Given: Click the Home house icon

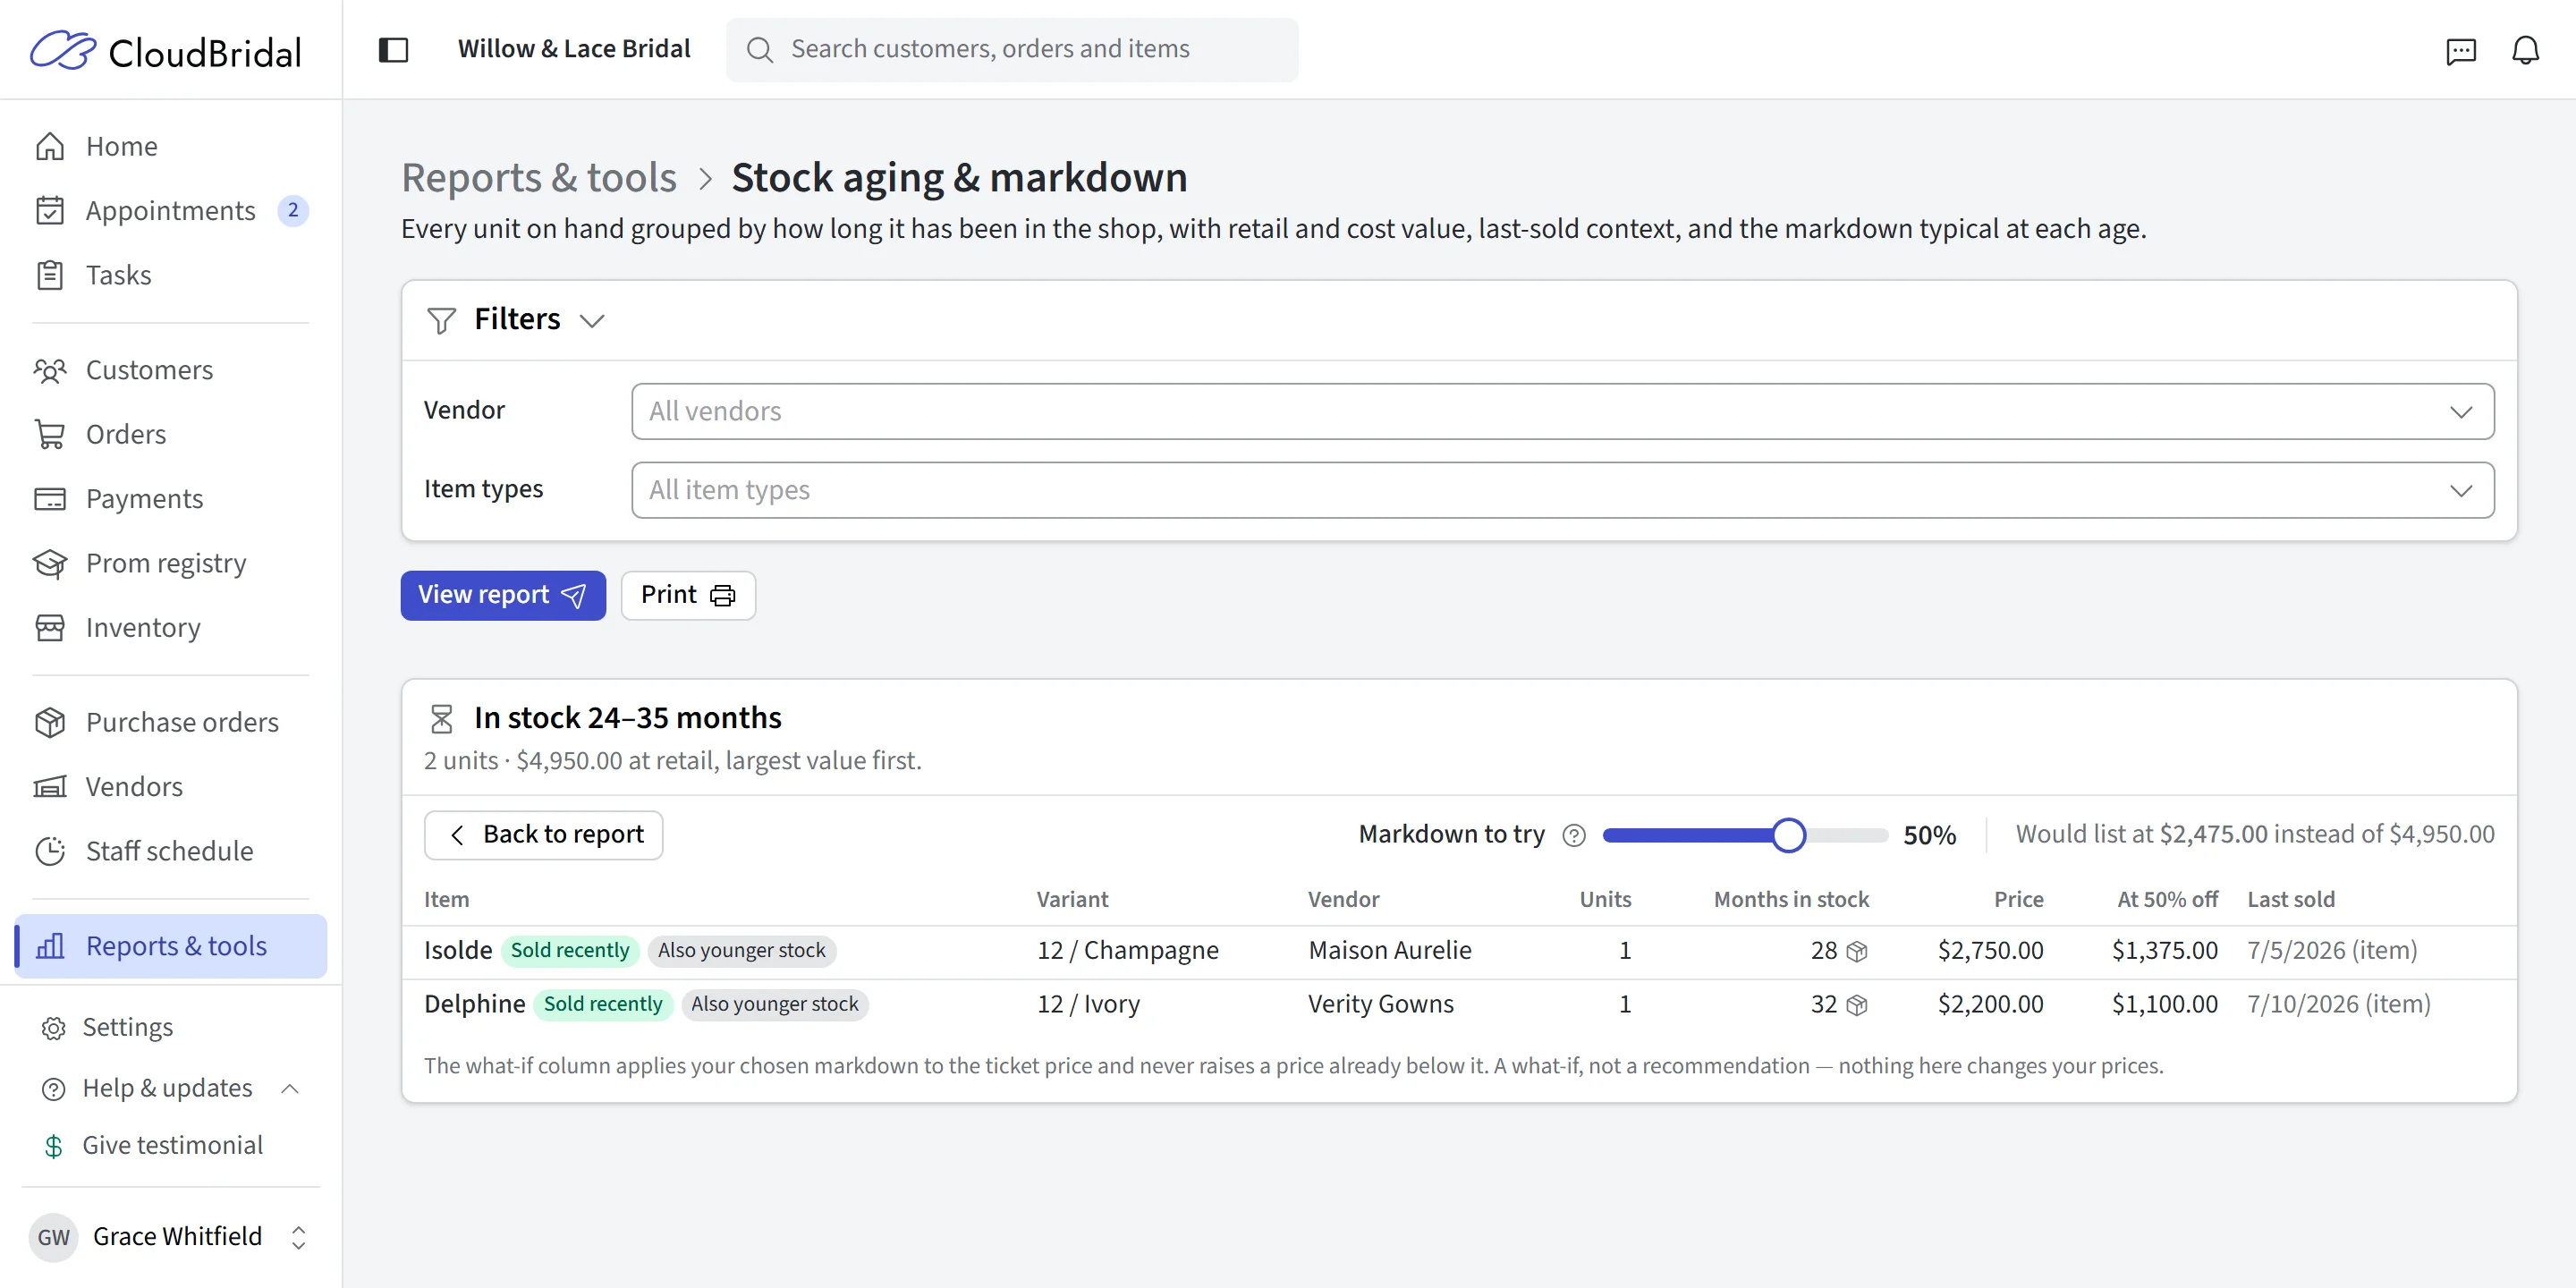Looking at the screenshot, I should pyautogui.click(x=50, y=146).
